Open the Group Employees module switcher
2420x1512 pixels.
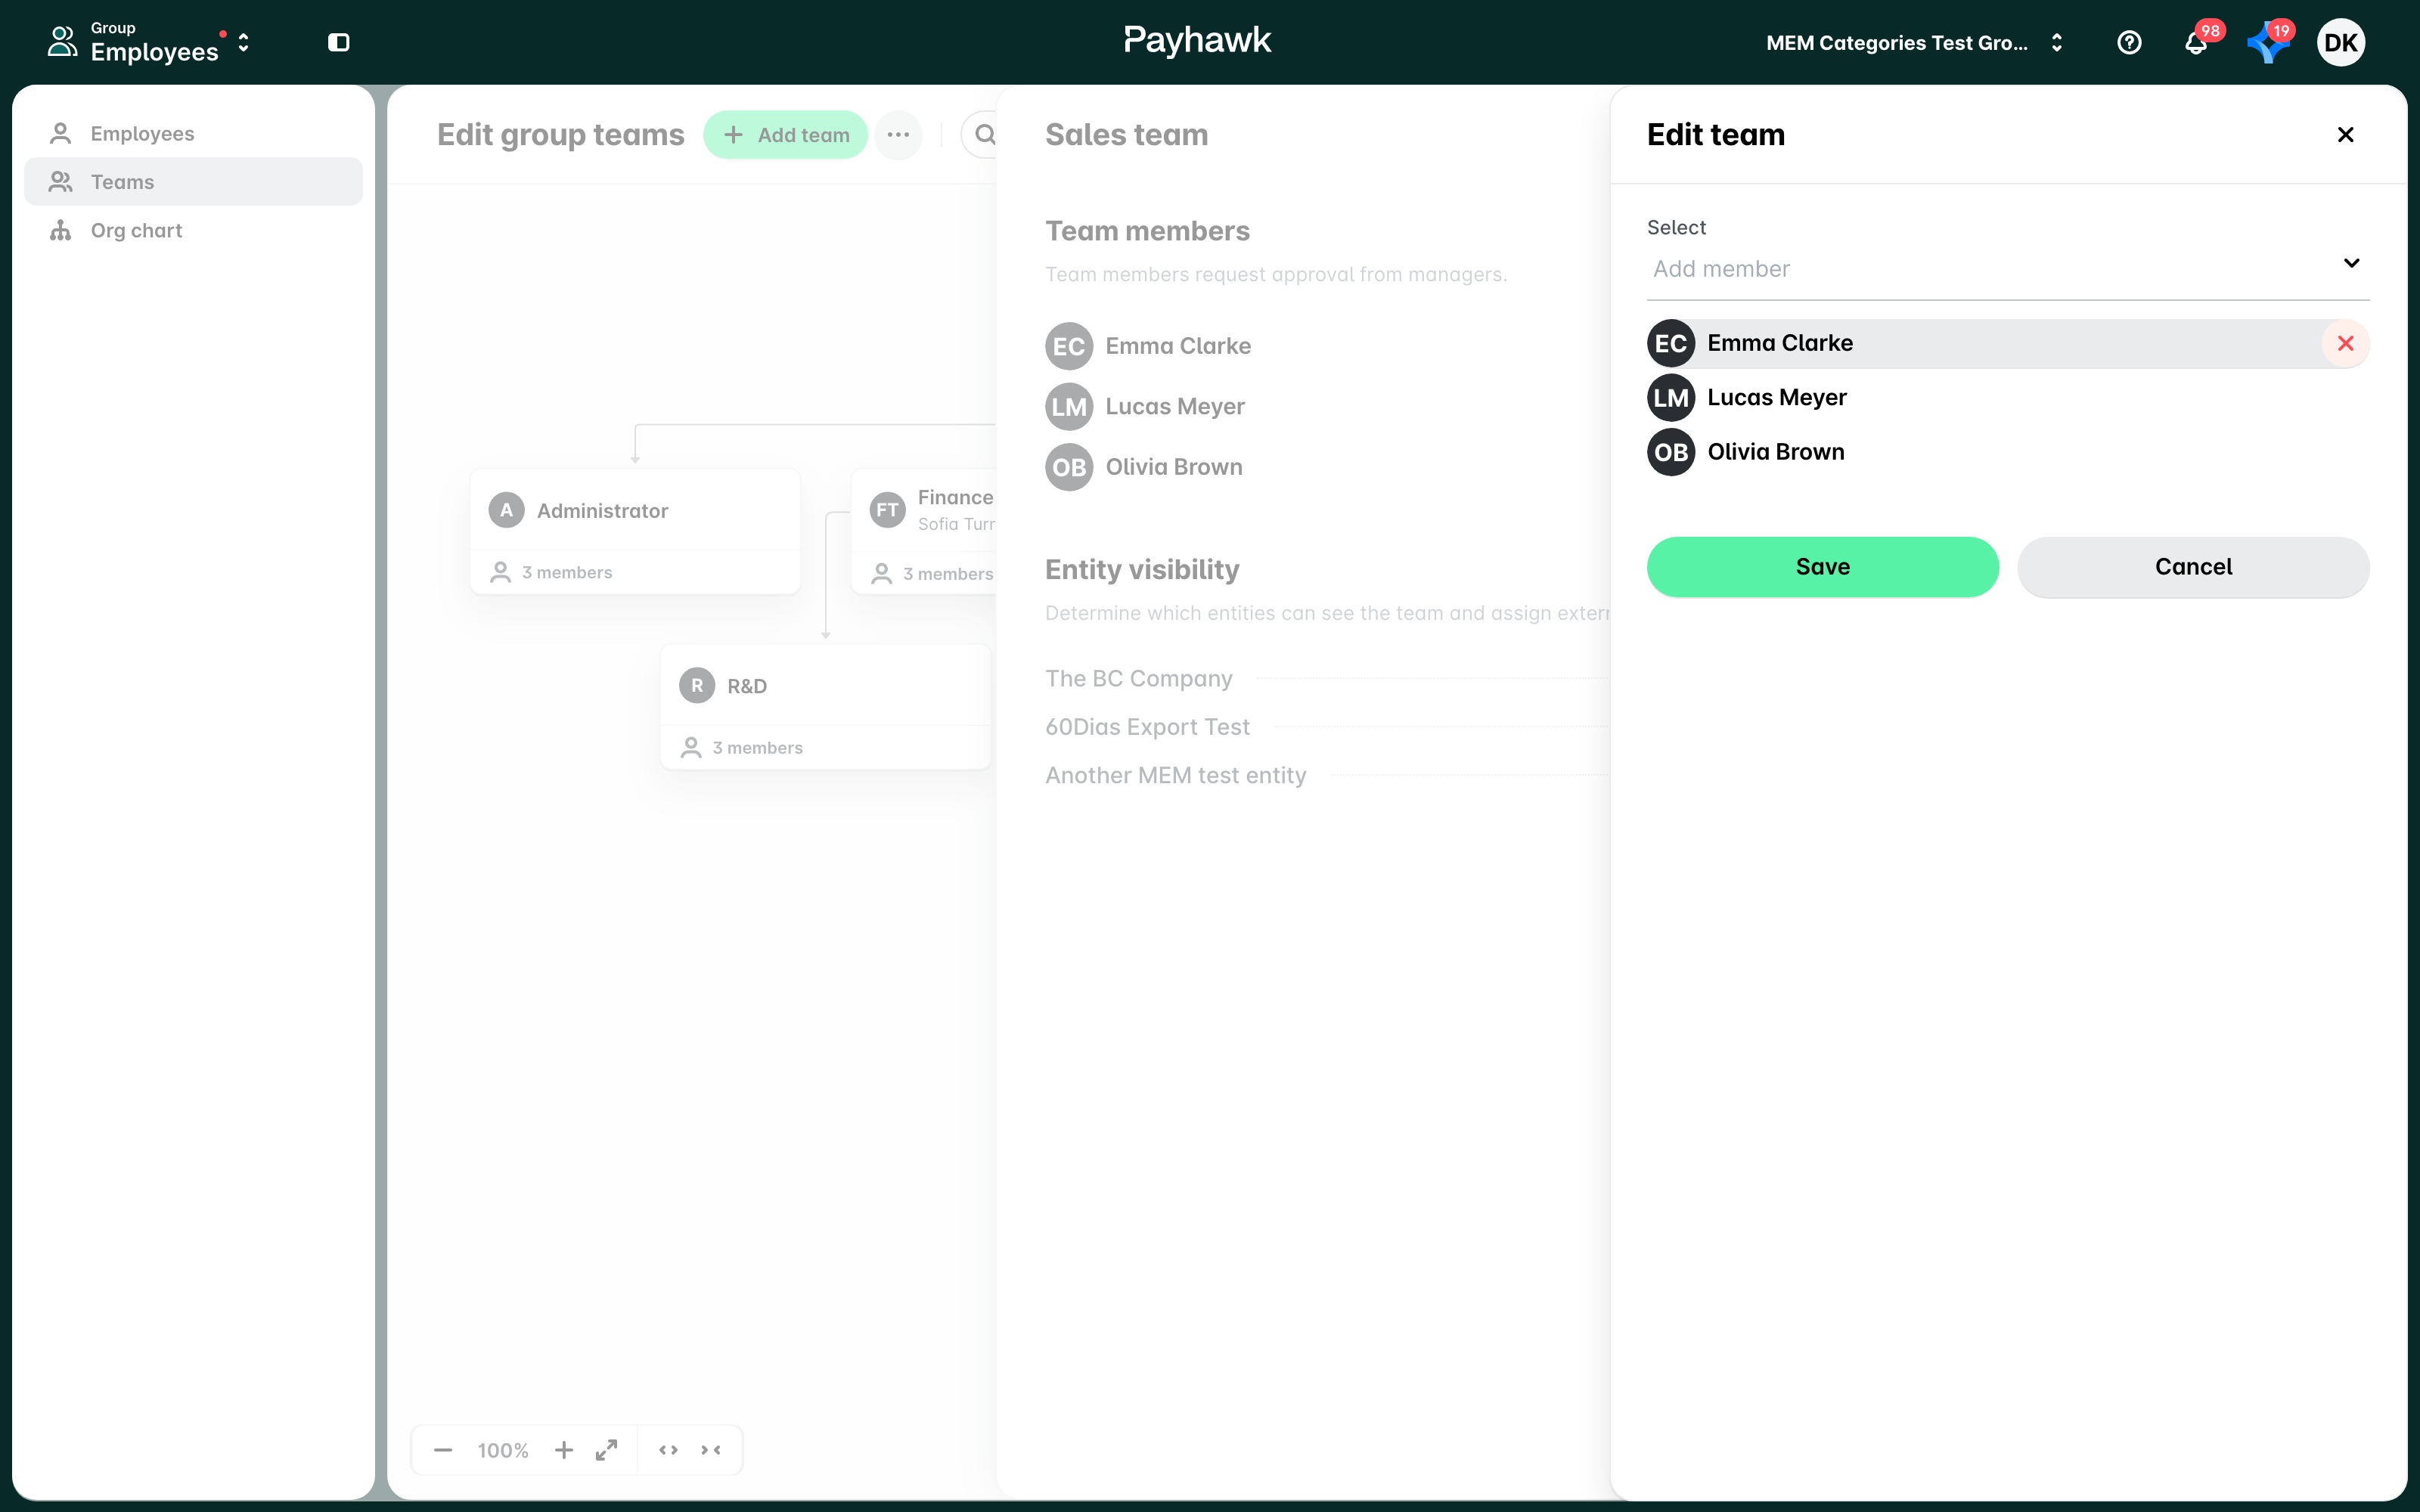[150, 42]
